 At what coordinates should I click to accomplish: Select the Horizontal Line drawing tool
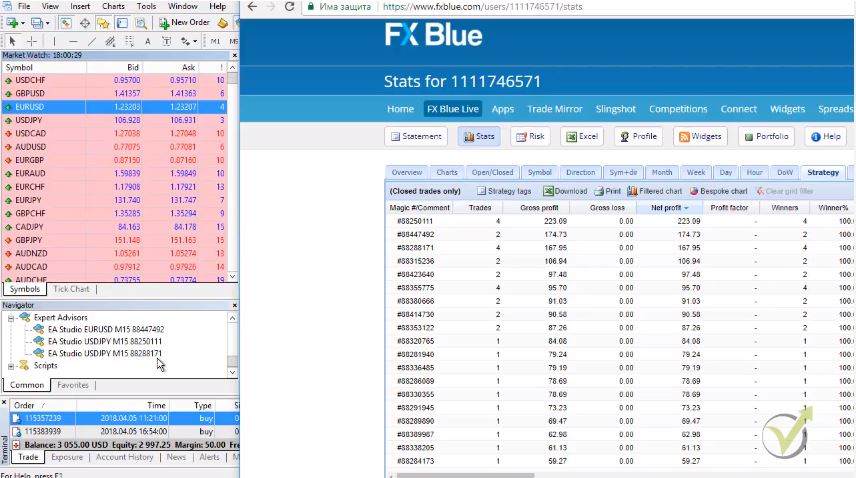pos(73,41)
